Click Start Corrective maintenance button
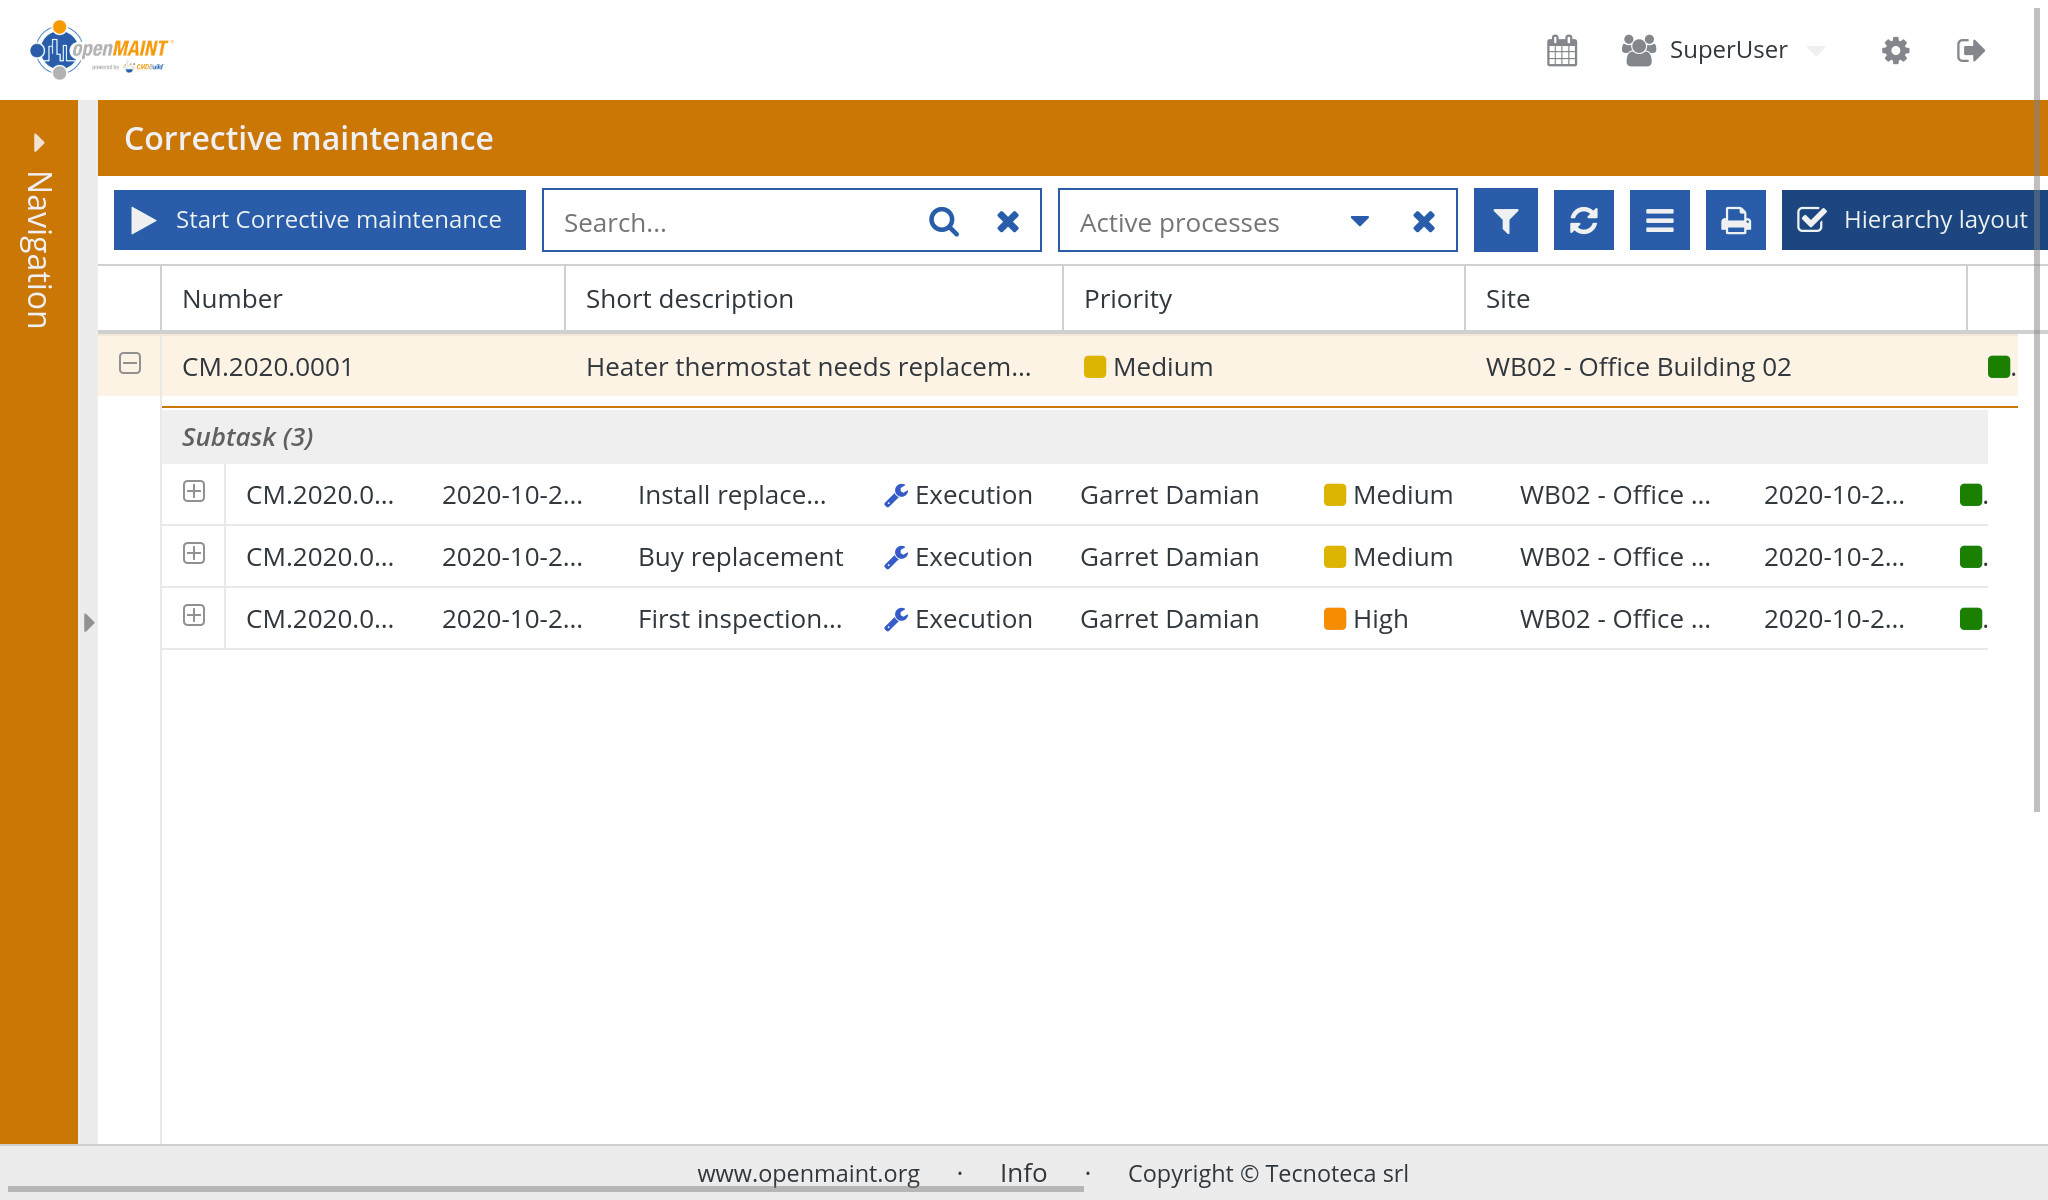The image size is (2048, 1200). 320,220
